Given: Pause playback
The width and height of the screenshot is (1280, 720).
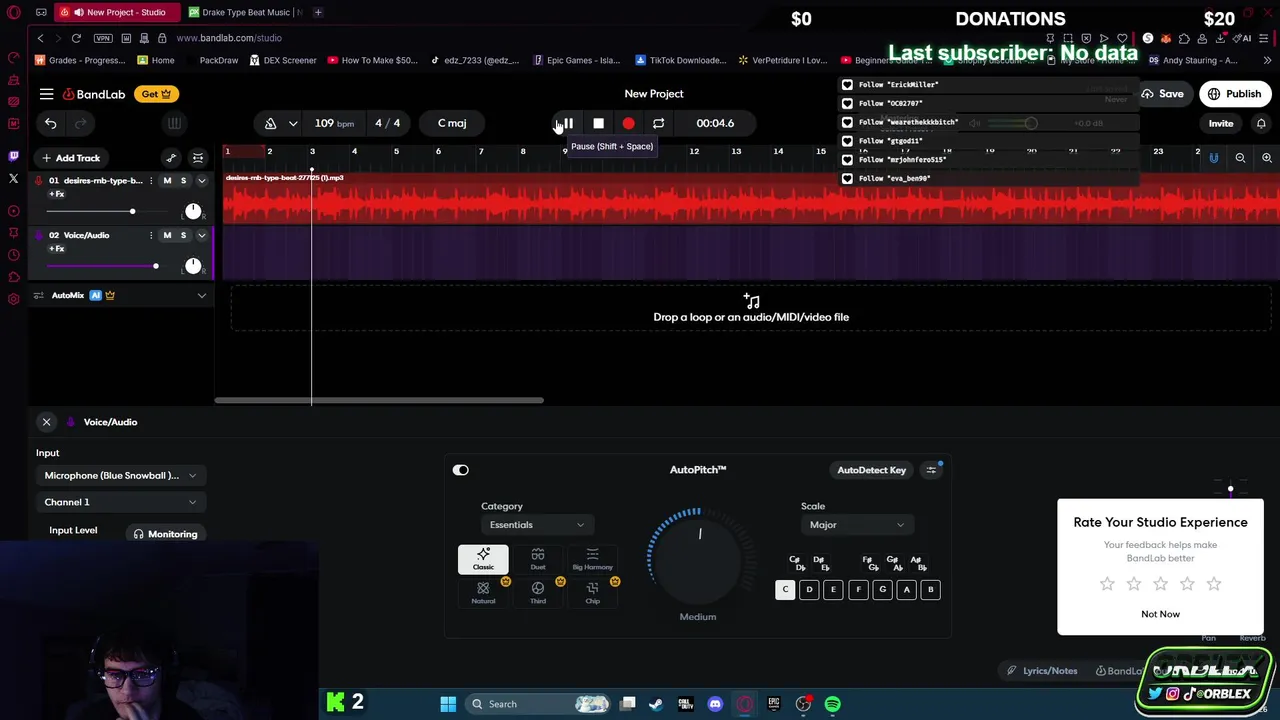Looking at the screenshot, I should 567,123.
